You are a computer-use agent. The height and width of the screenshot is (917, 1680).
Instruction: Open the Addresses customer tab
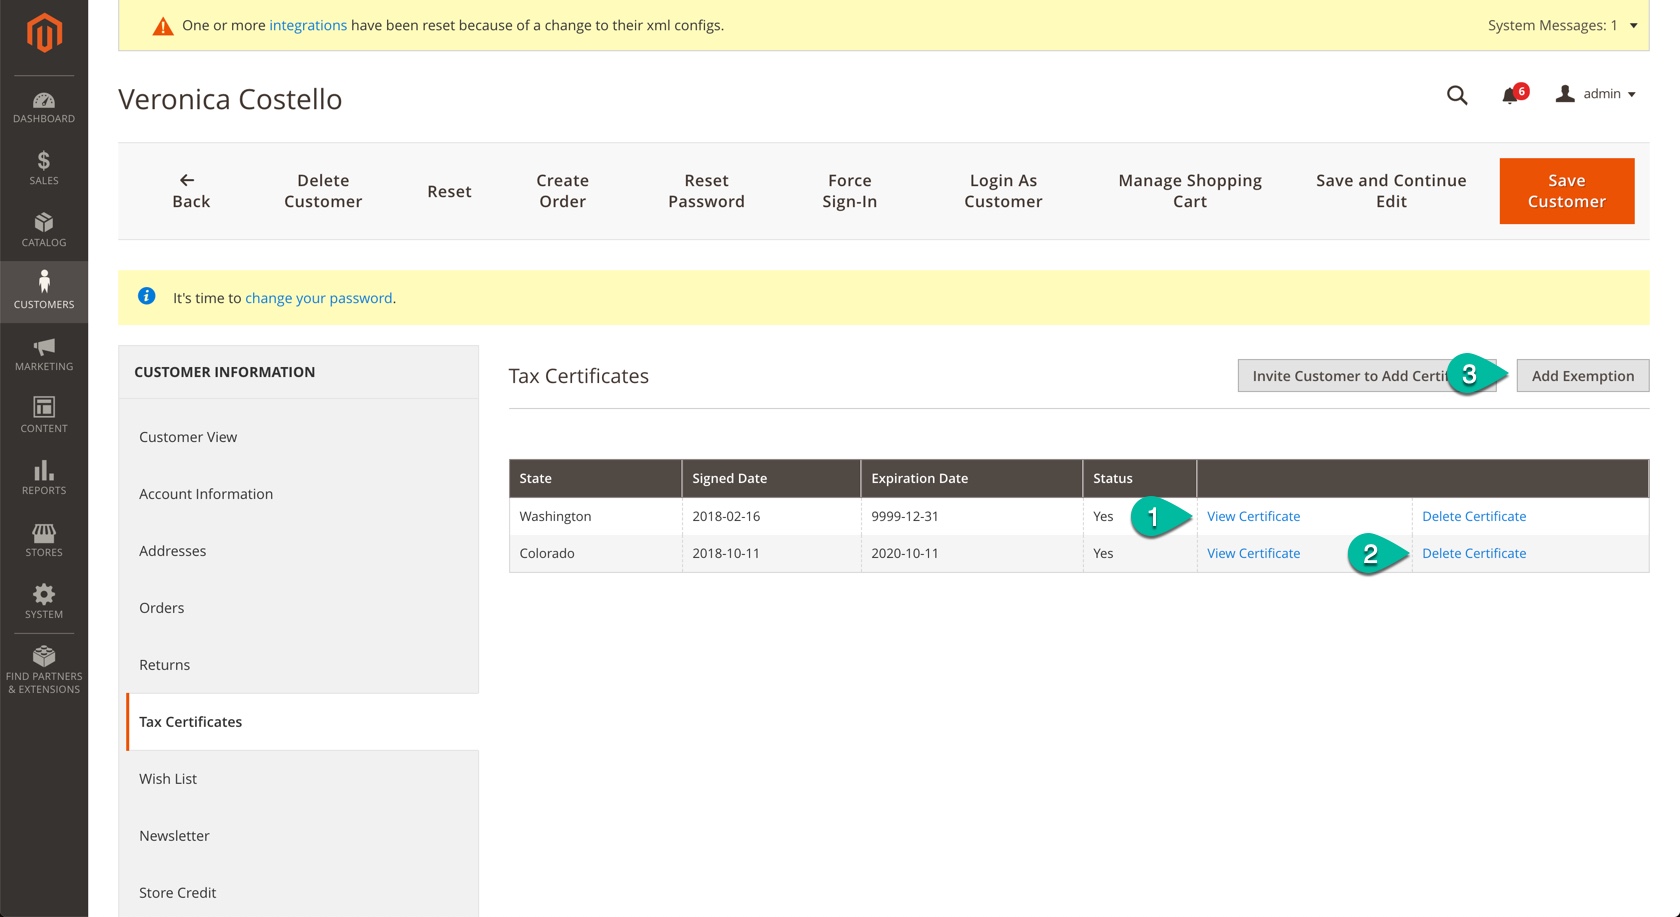(x=173, y=551)
